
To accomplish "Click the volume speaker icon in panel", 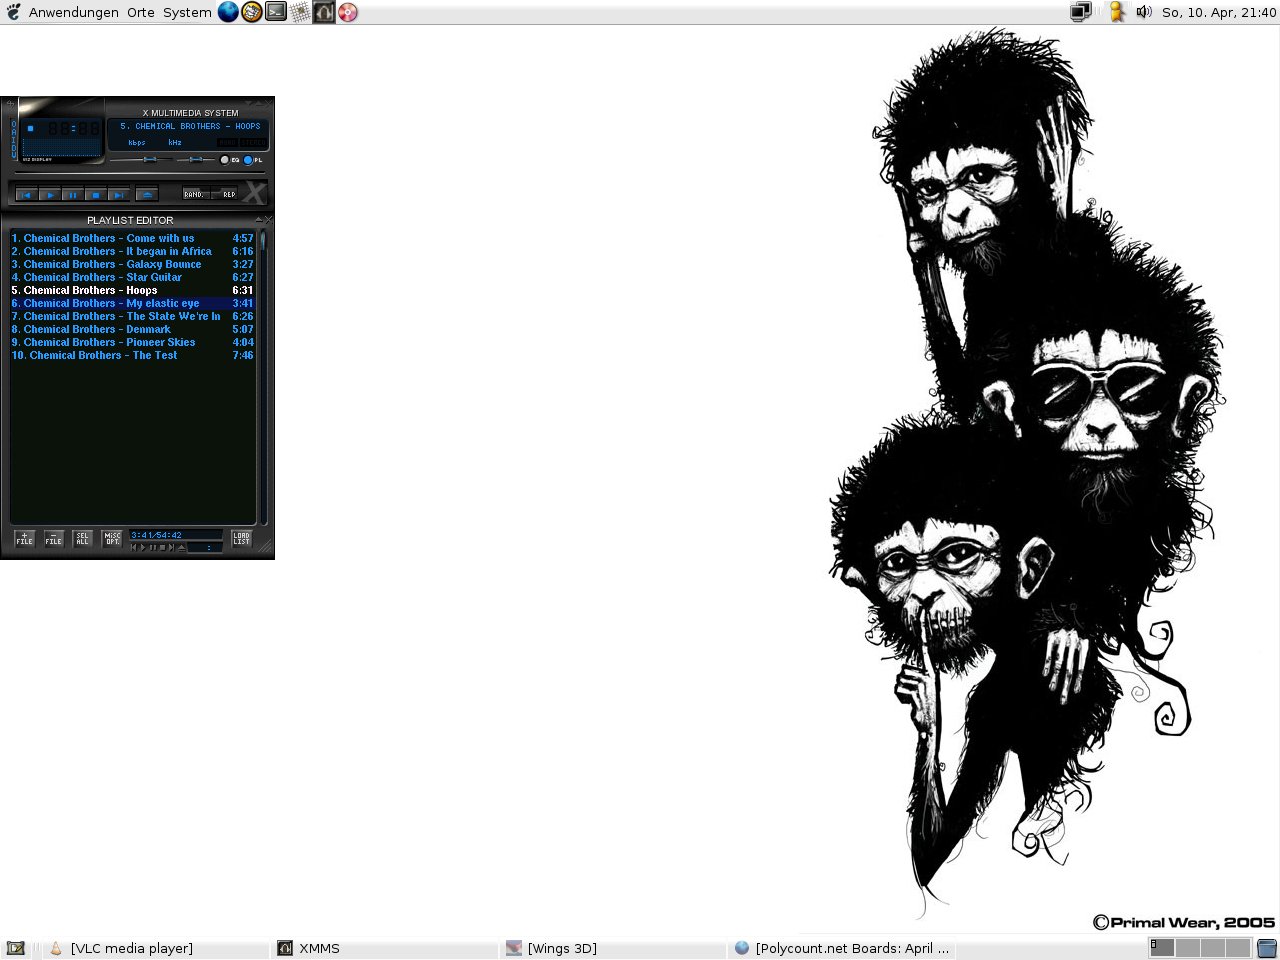I will click(1144, 12).
